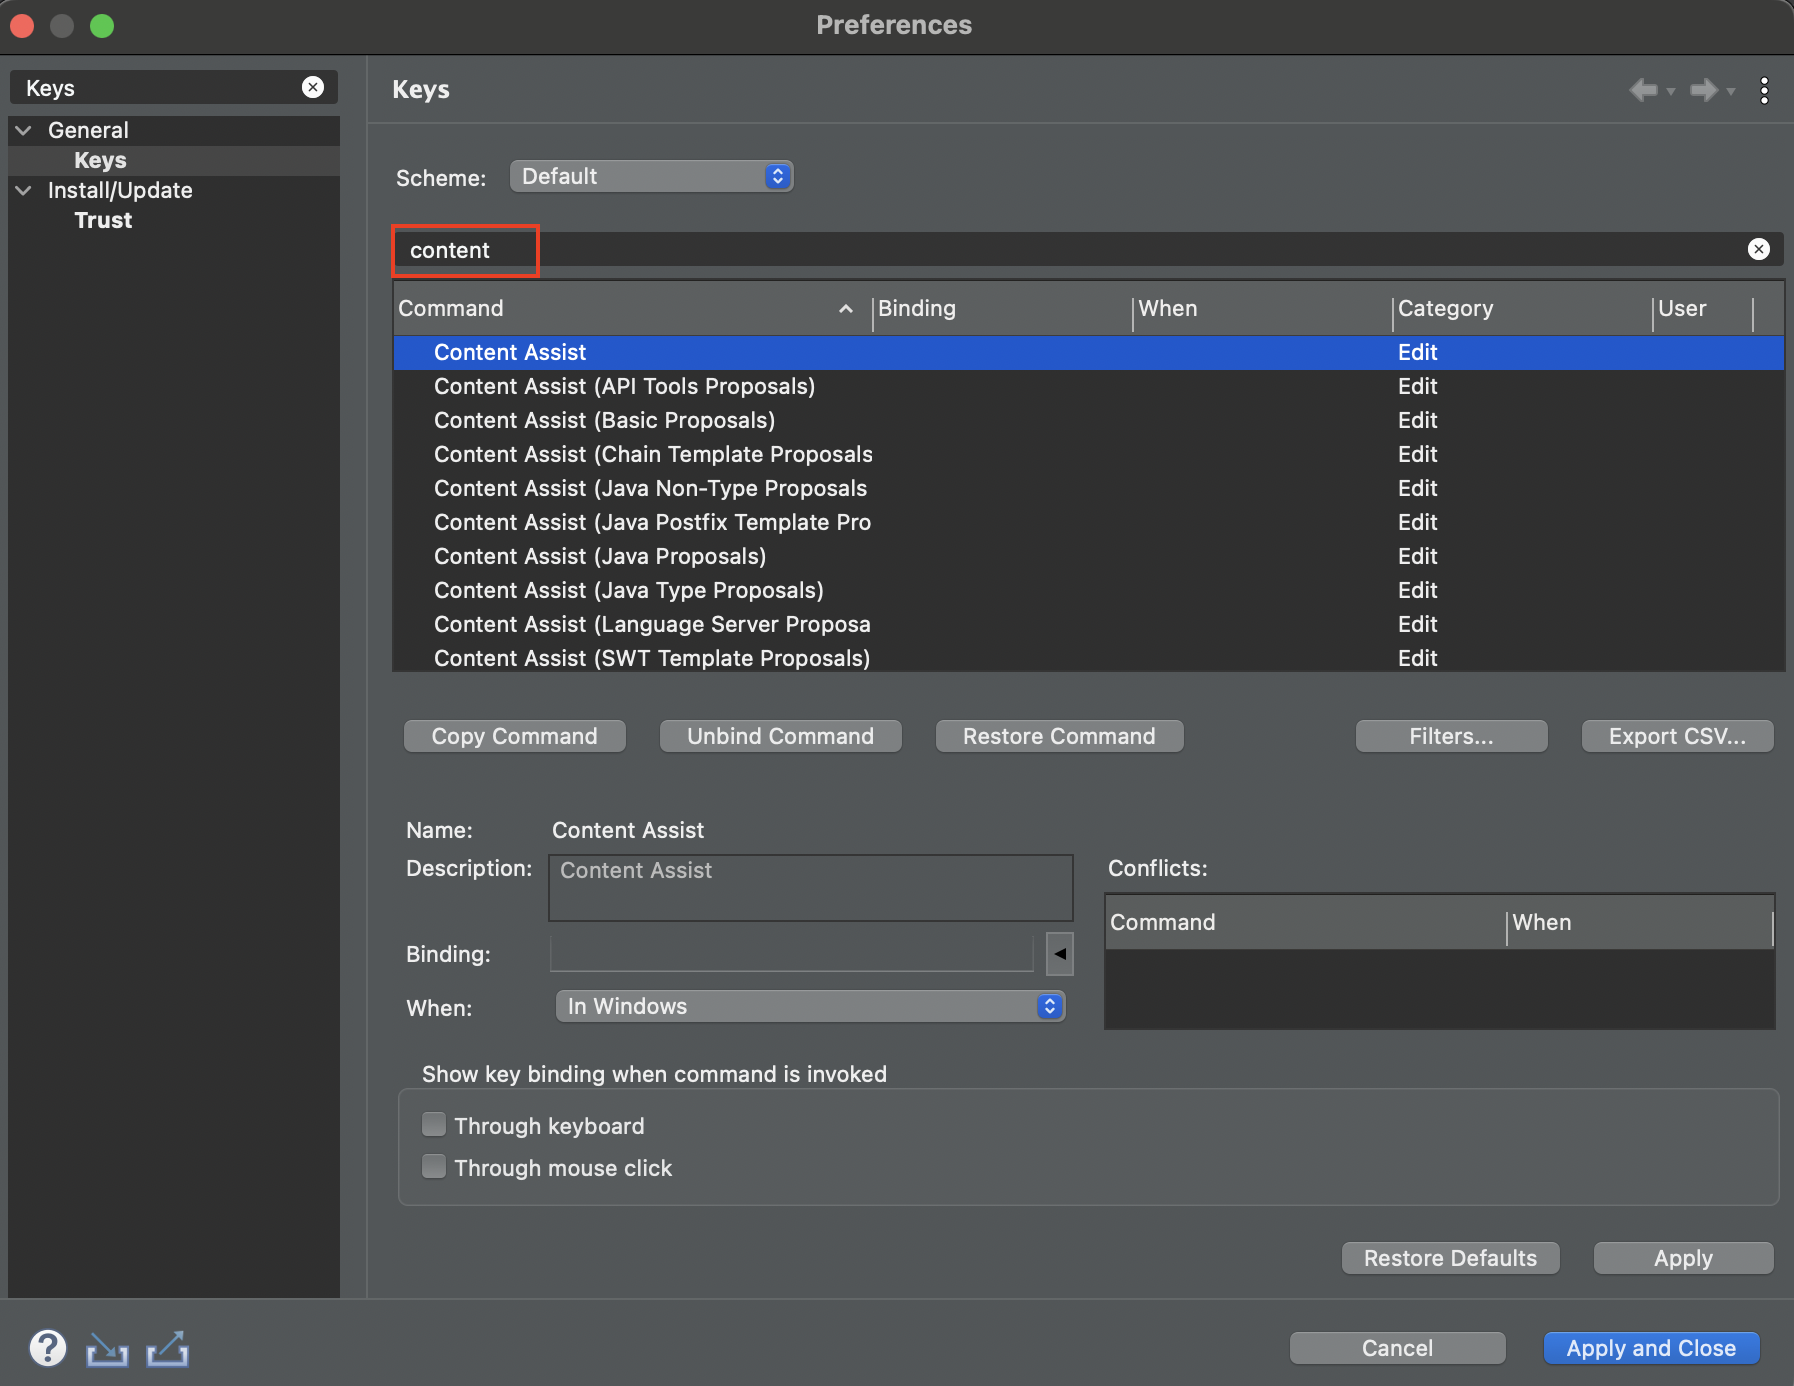
Task: Select Content Assist (SWT Template Proposals) row
Action: tap(1089, 658)
